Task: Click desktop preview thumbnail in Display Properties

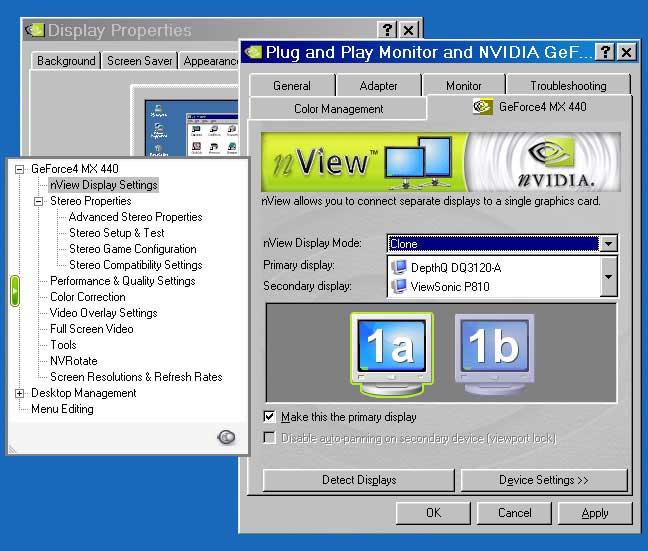Action: pos(191,128)
